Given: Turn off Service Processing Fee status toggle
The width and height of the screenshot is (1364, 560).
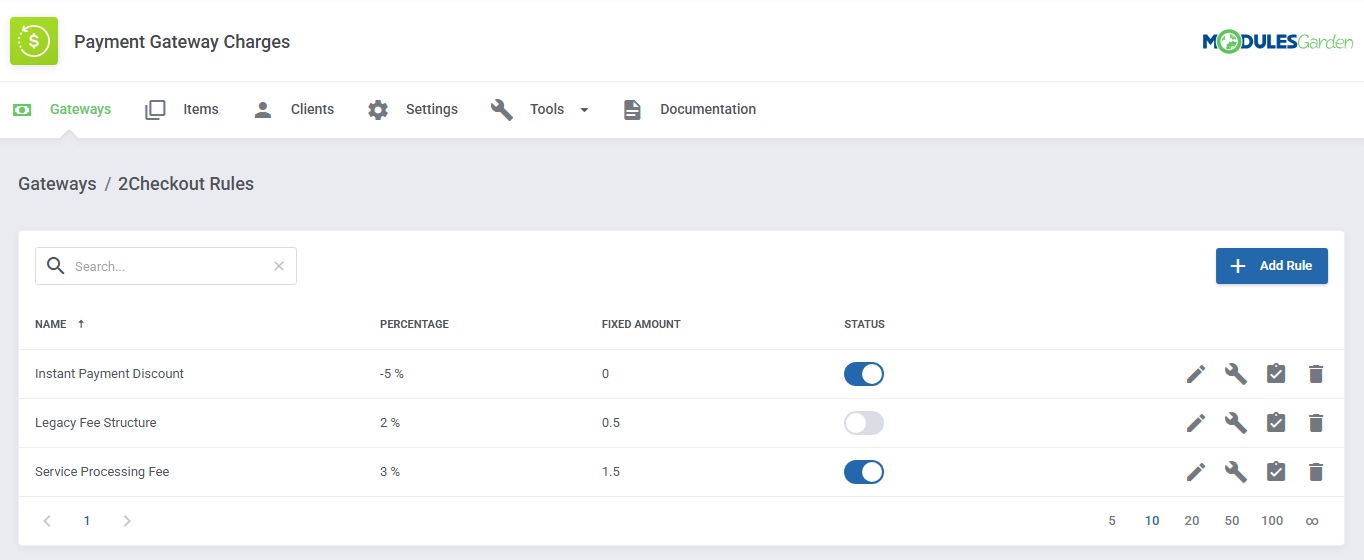Looking at the screenshot, I should (x=864, y=472).
